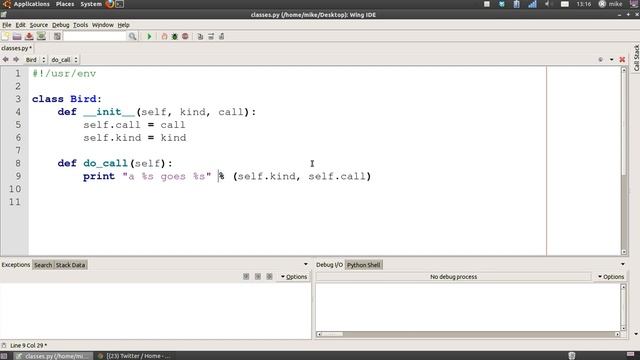Switch to the Stack Data tab

point(70,265)
